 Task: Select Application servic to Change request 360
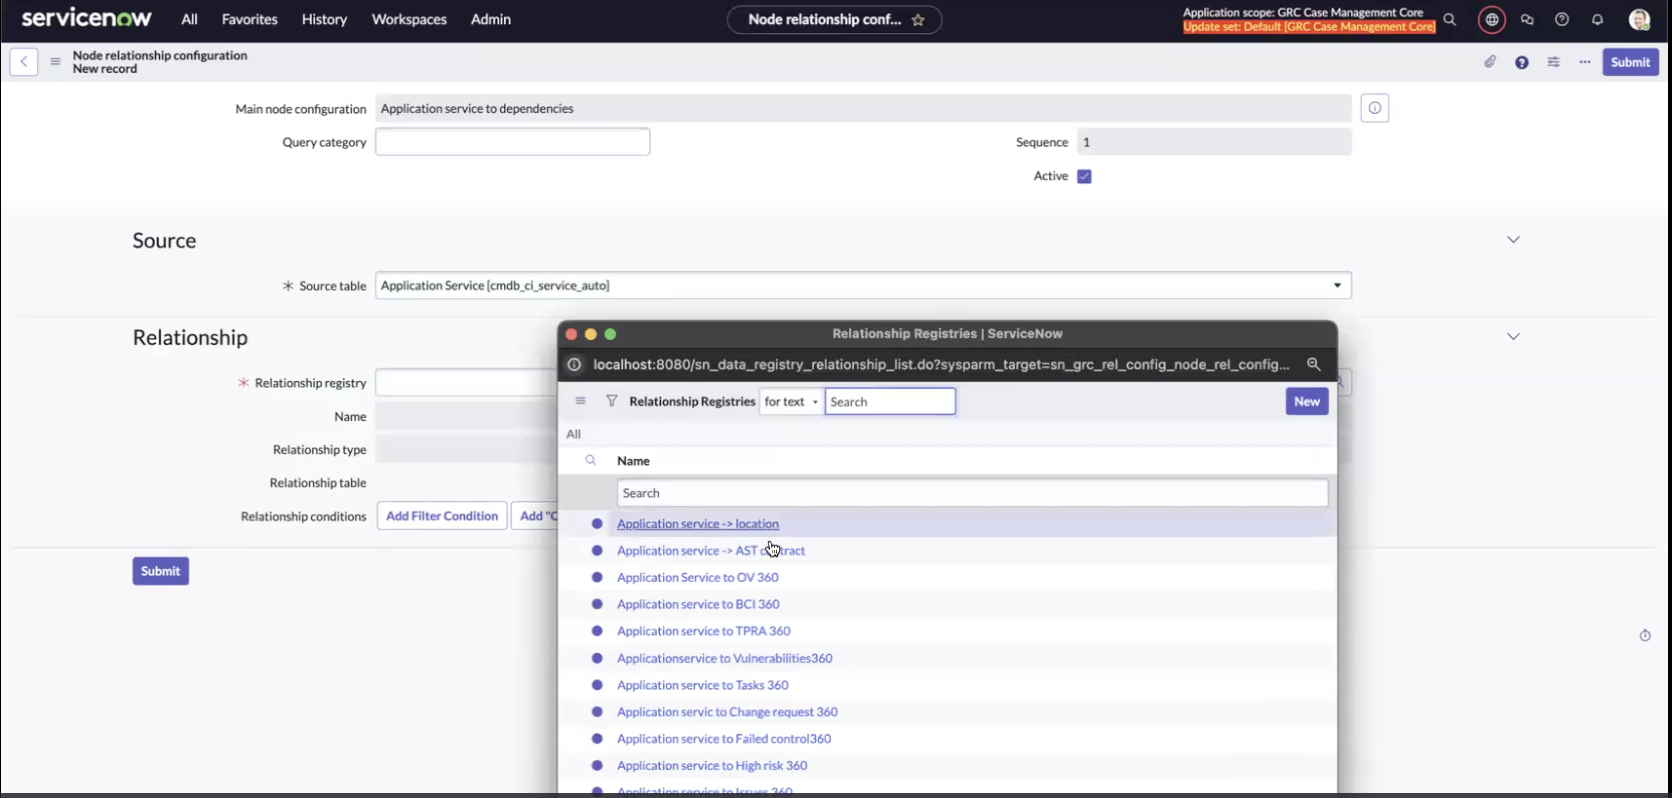click(728, 713)
